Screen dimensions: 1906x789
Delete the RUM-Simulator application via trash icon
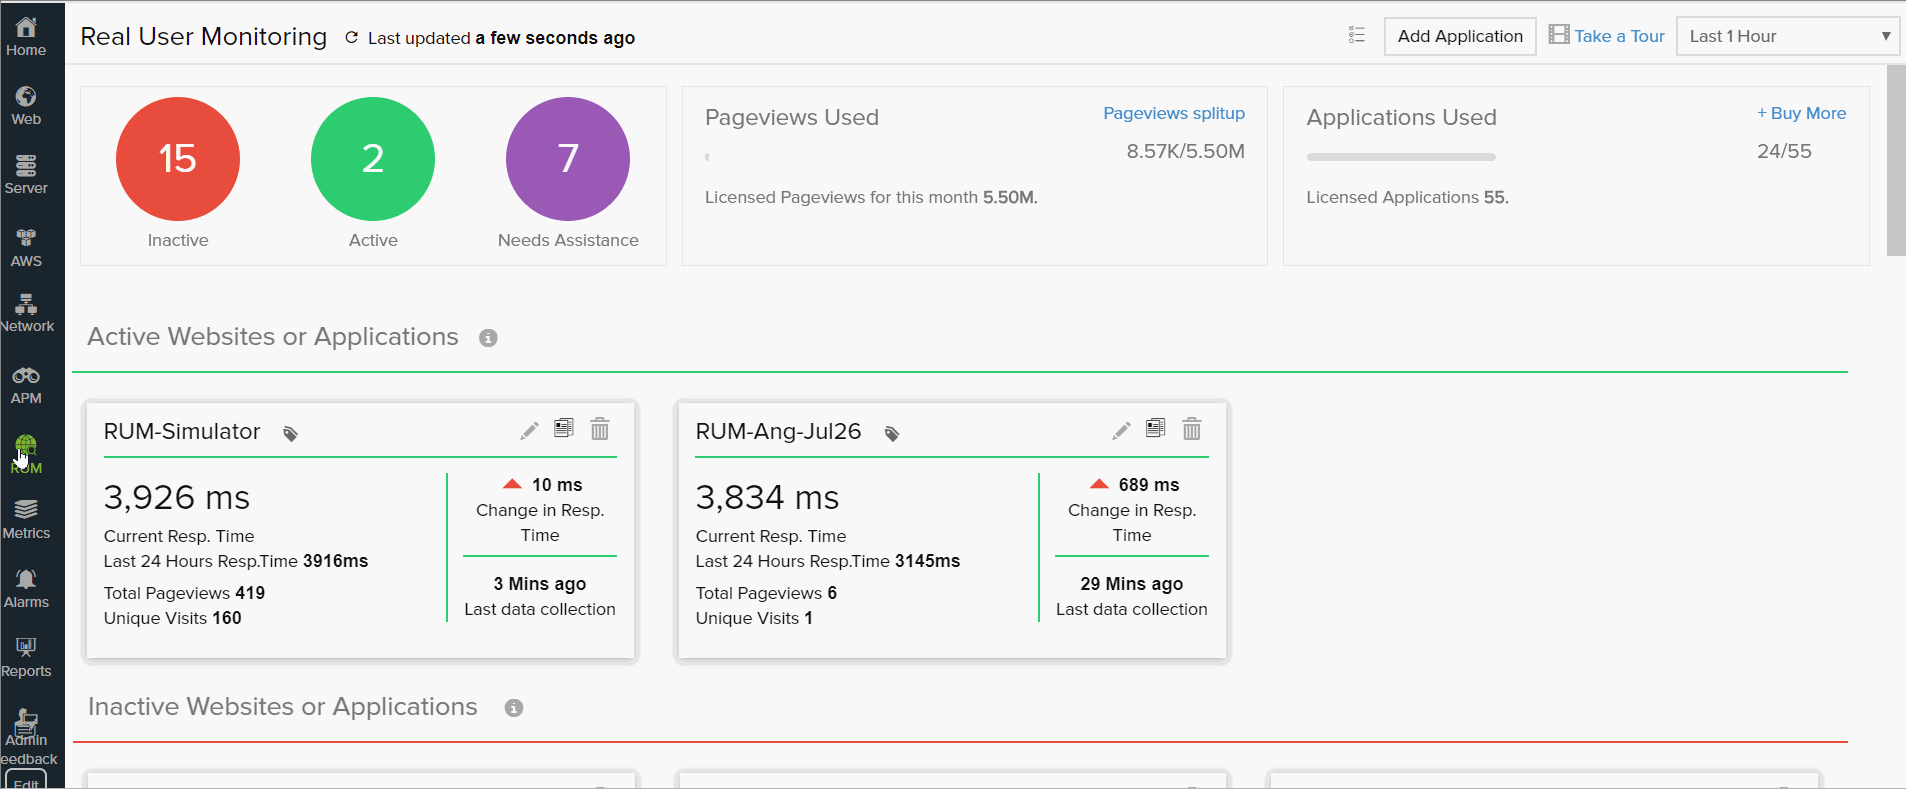point(599,429)
